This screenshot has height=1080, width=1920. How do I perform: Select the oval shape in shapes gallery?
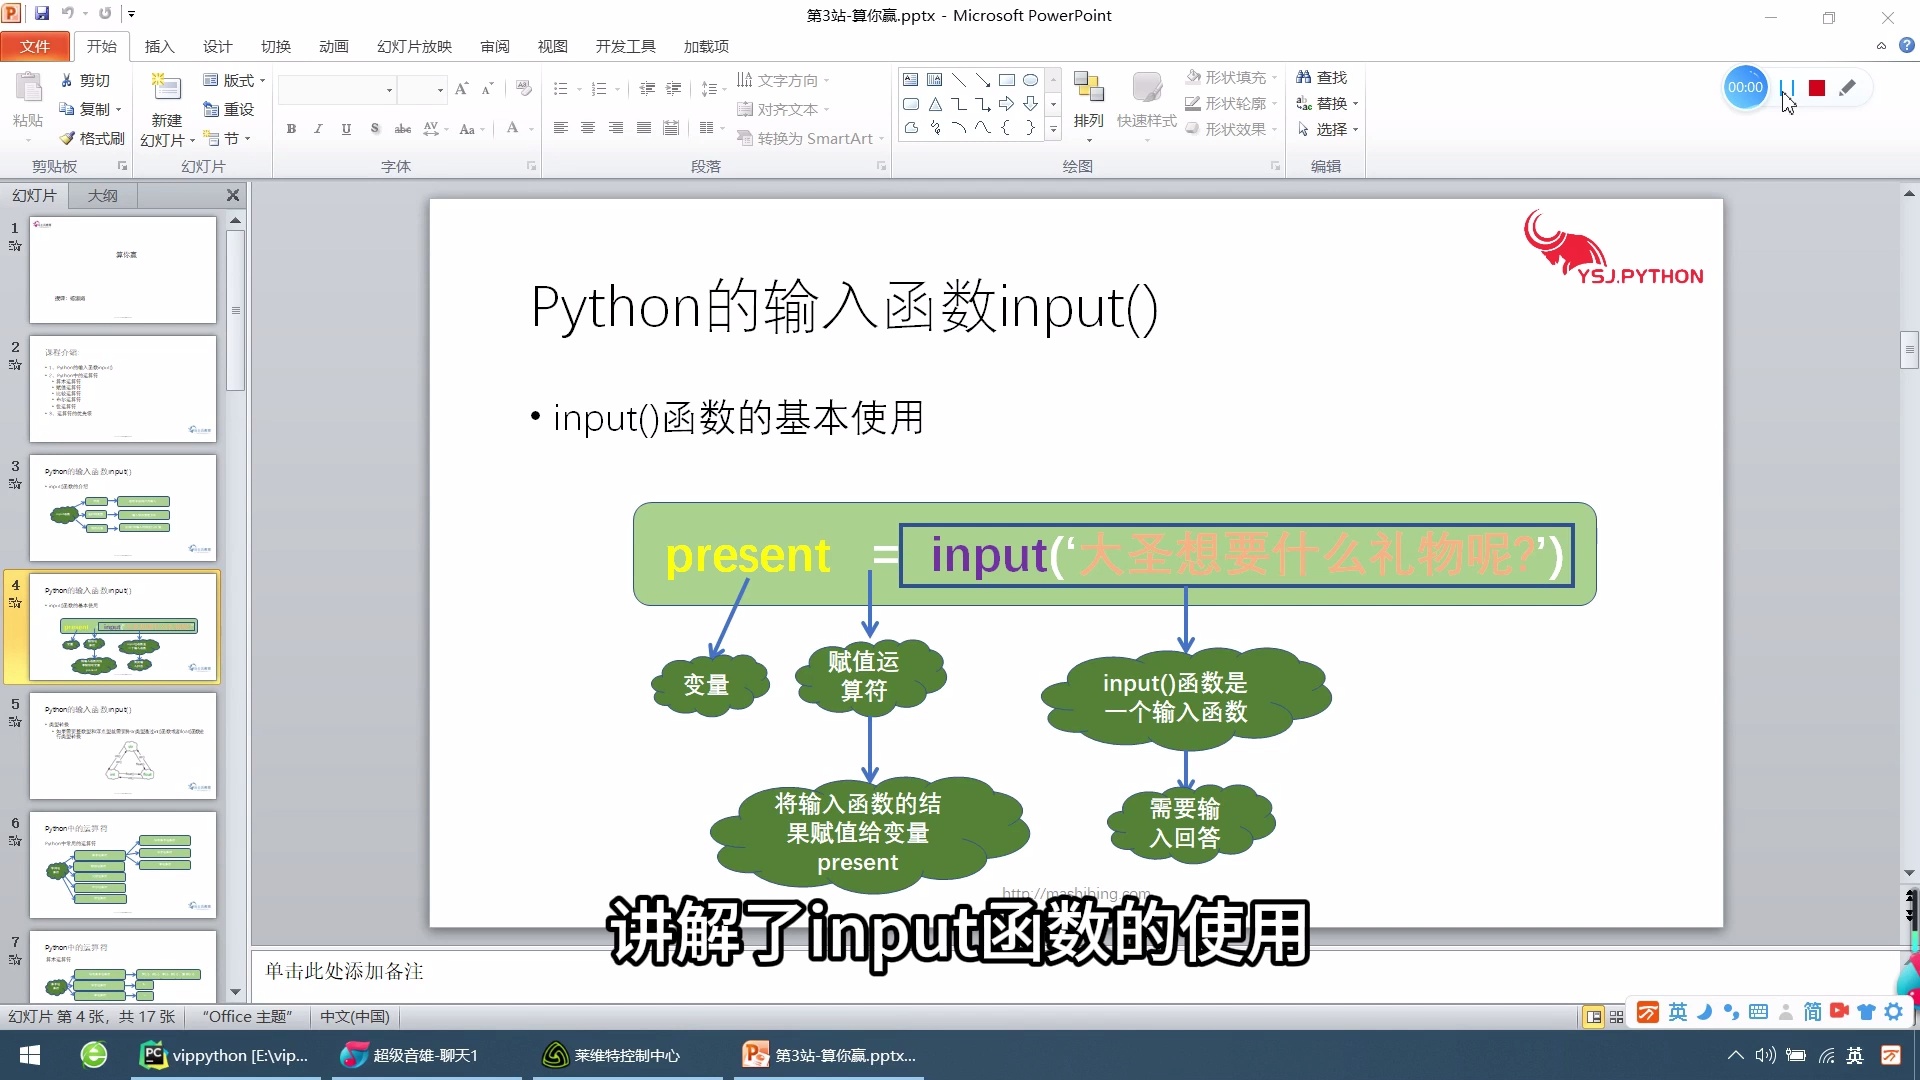[x=1030, y=80]
